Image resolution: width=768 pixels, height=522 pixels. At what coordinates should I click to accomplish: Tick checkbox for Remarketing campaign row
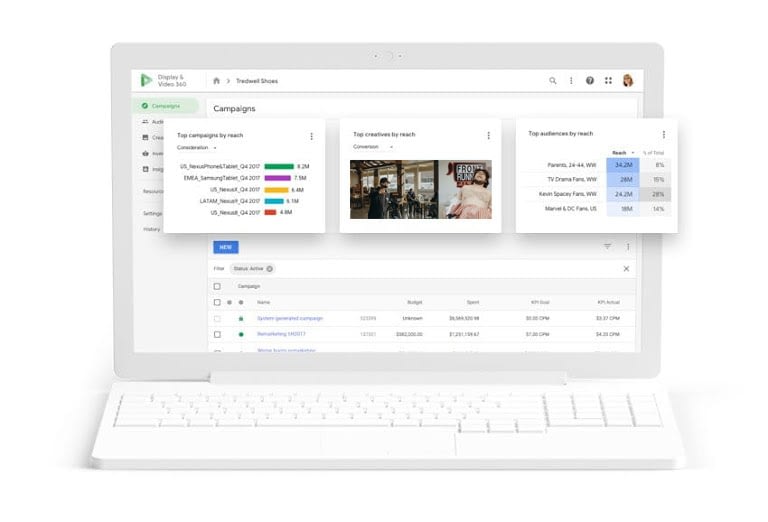tap(217, 334)
